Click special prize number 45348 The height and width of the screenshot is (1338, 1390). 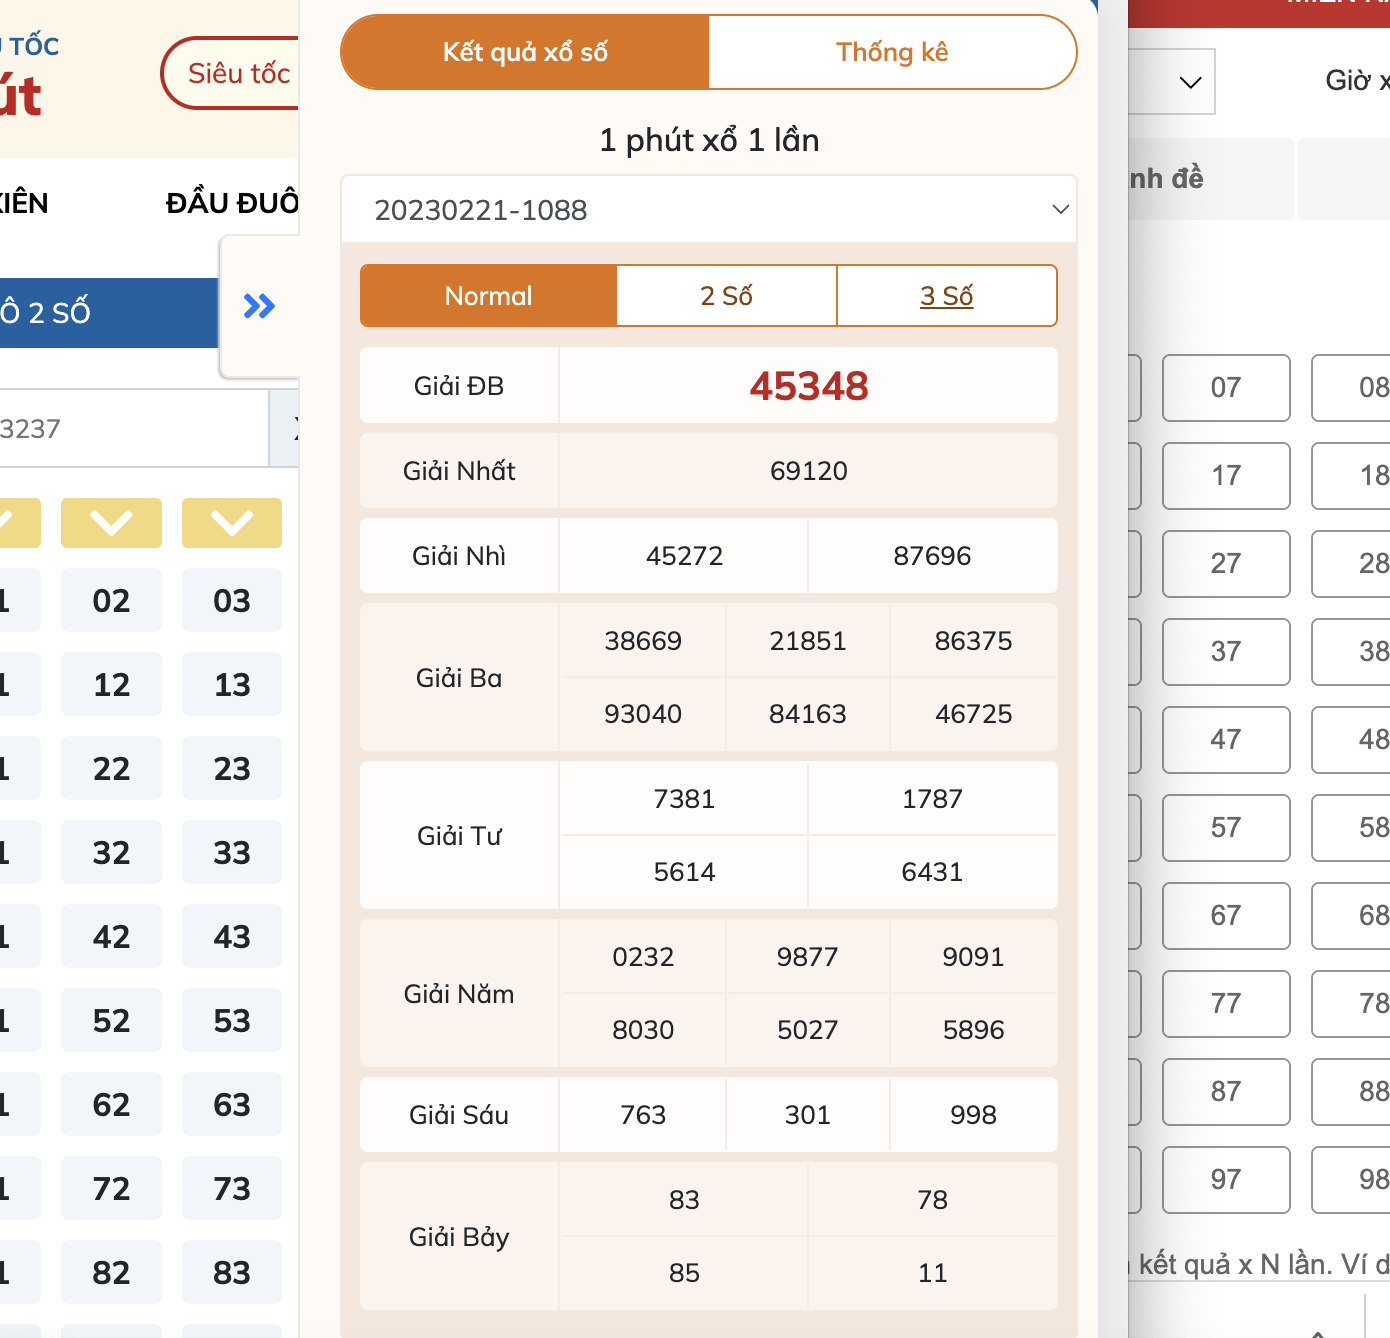click(809, 386)
